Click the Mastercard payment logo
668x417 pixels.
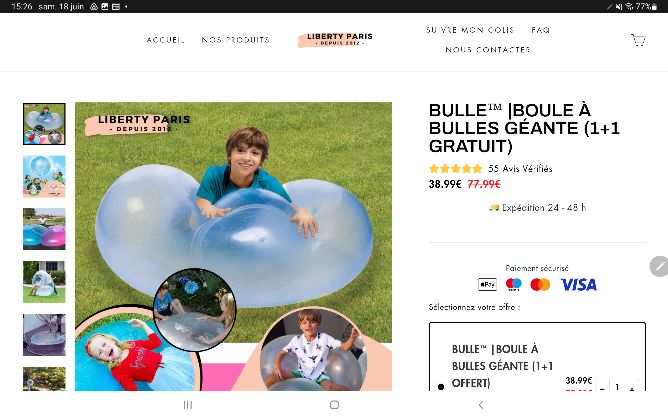[x=540, y=285]
